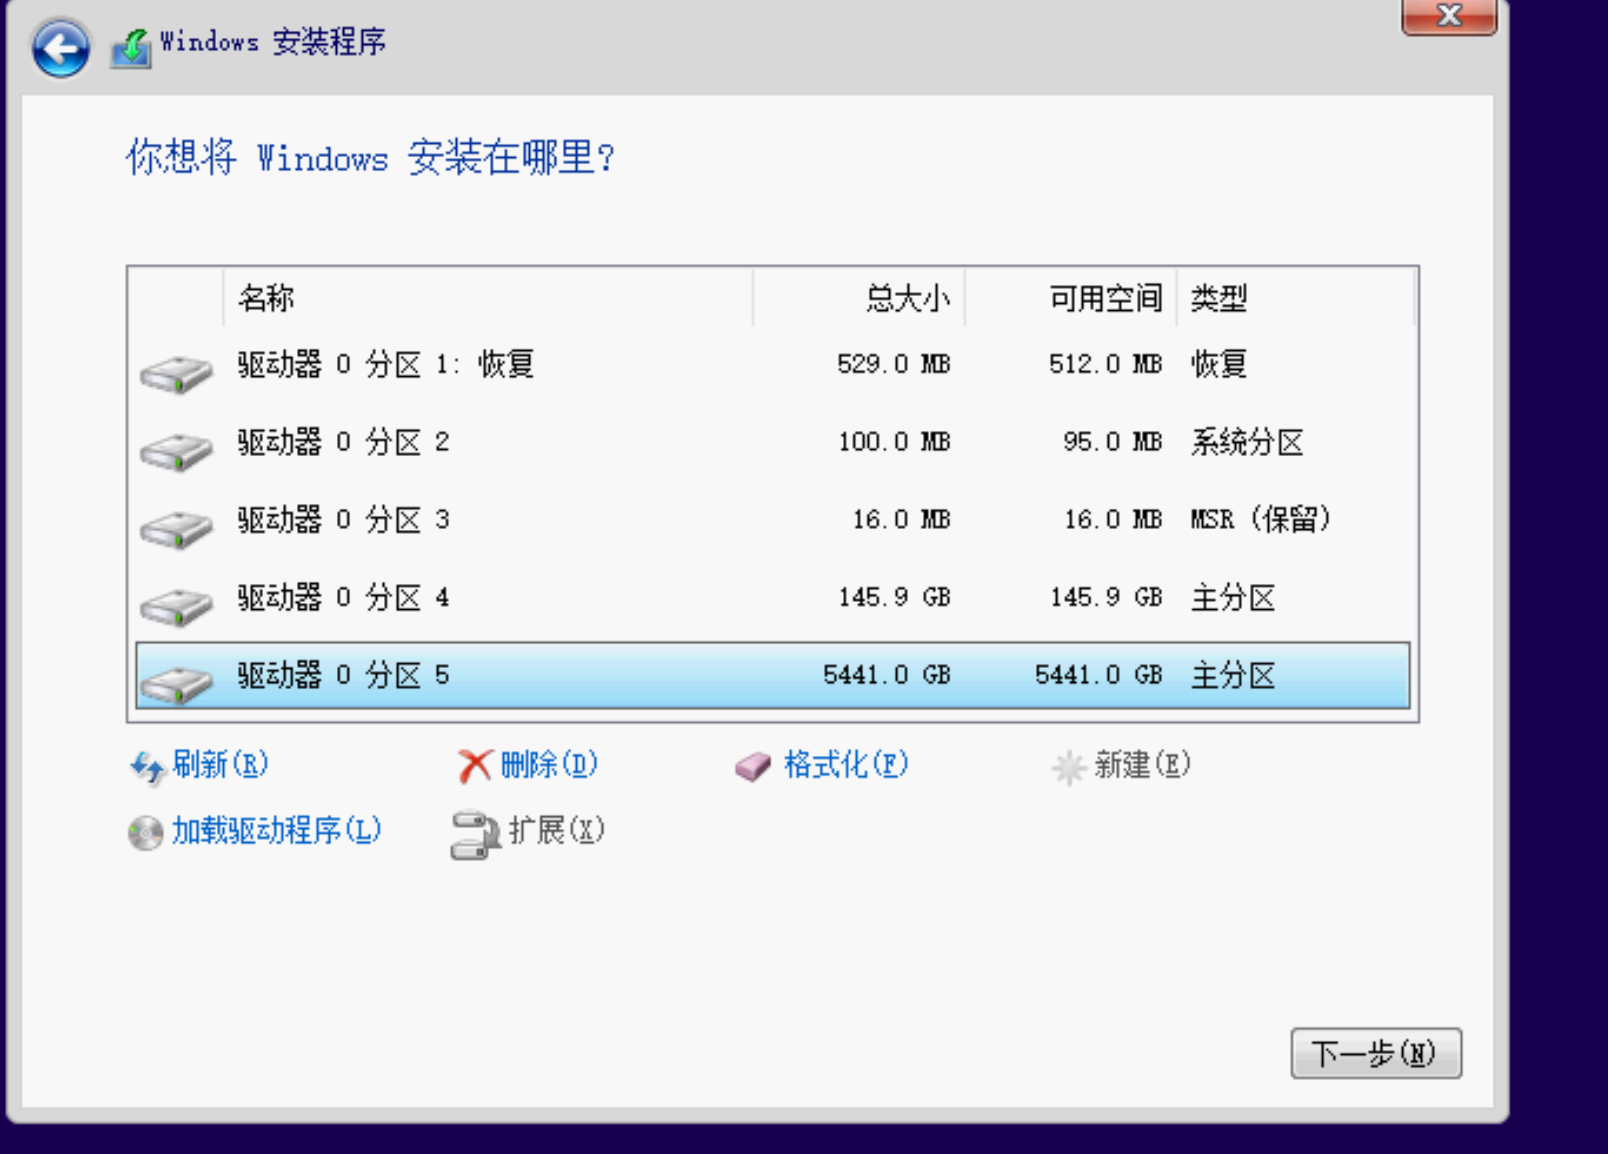Click the extend partition disks icon
Image resolution: width=1608 pixels, height=1154 pixels.
475,835
